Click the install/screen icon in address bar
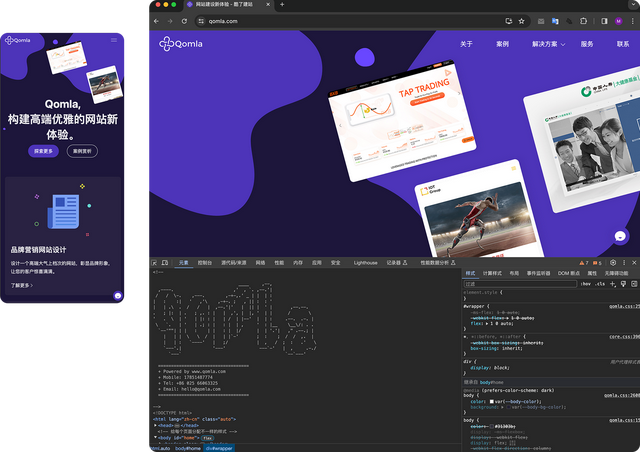The width and height of the screenshot is (640, 452). (x=509, y=21)
